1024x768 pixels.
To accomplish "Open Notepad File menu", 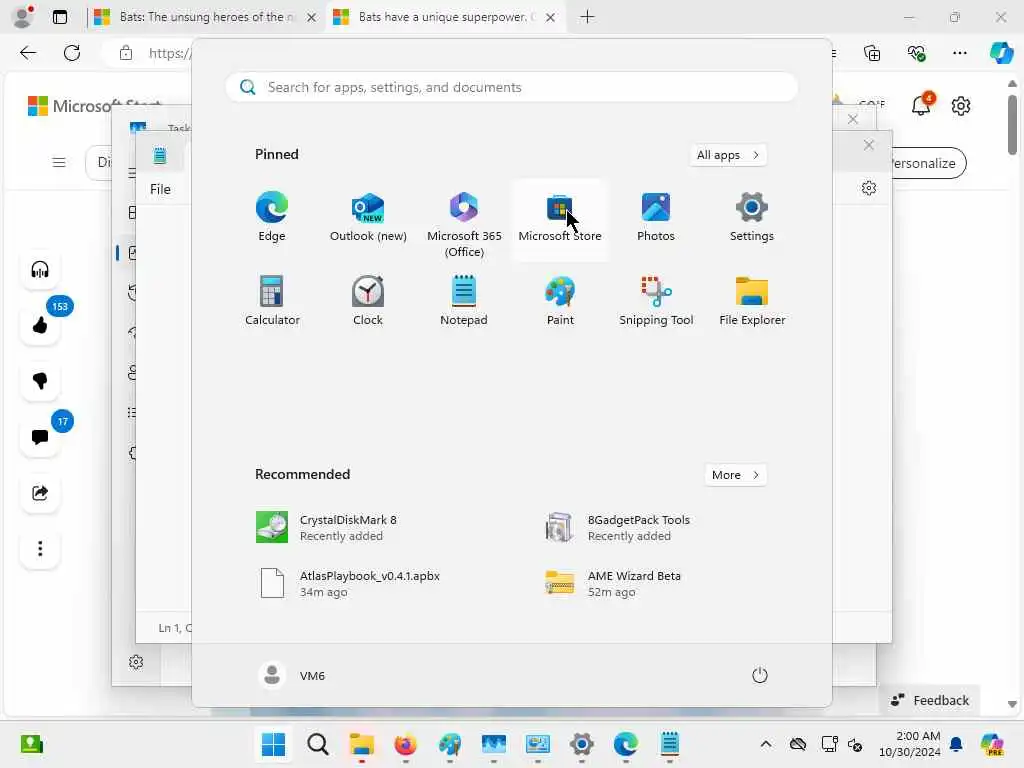I will 160,189.
